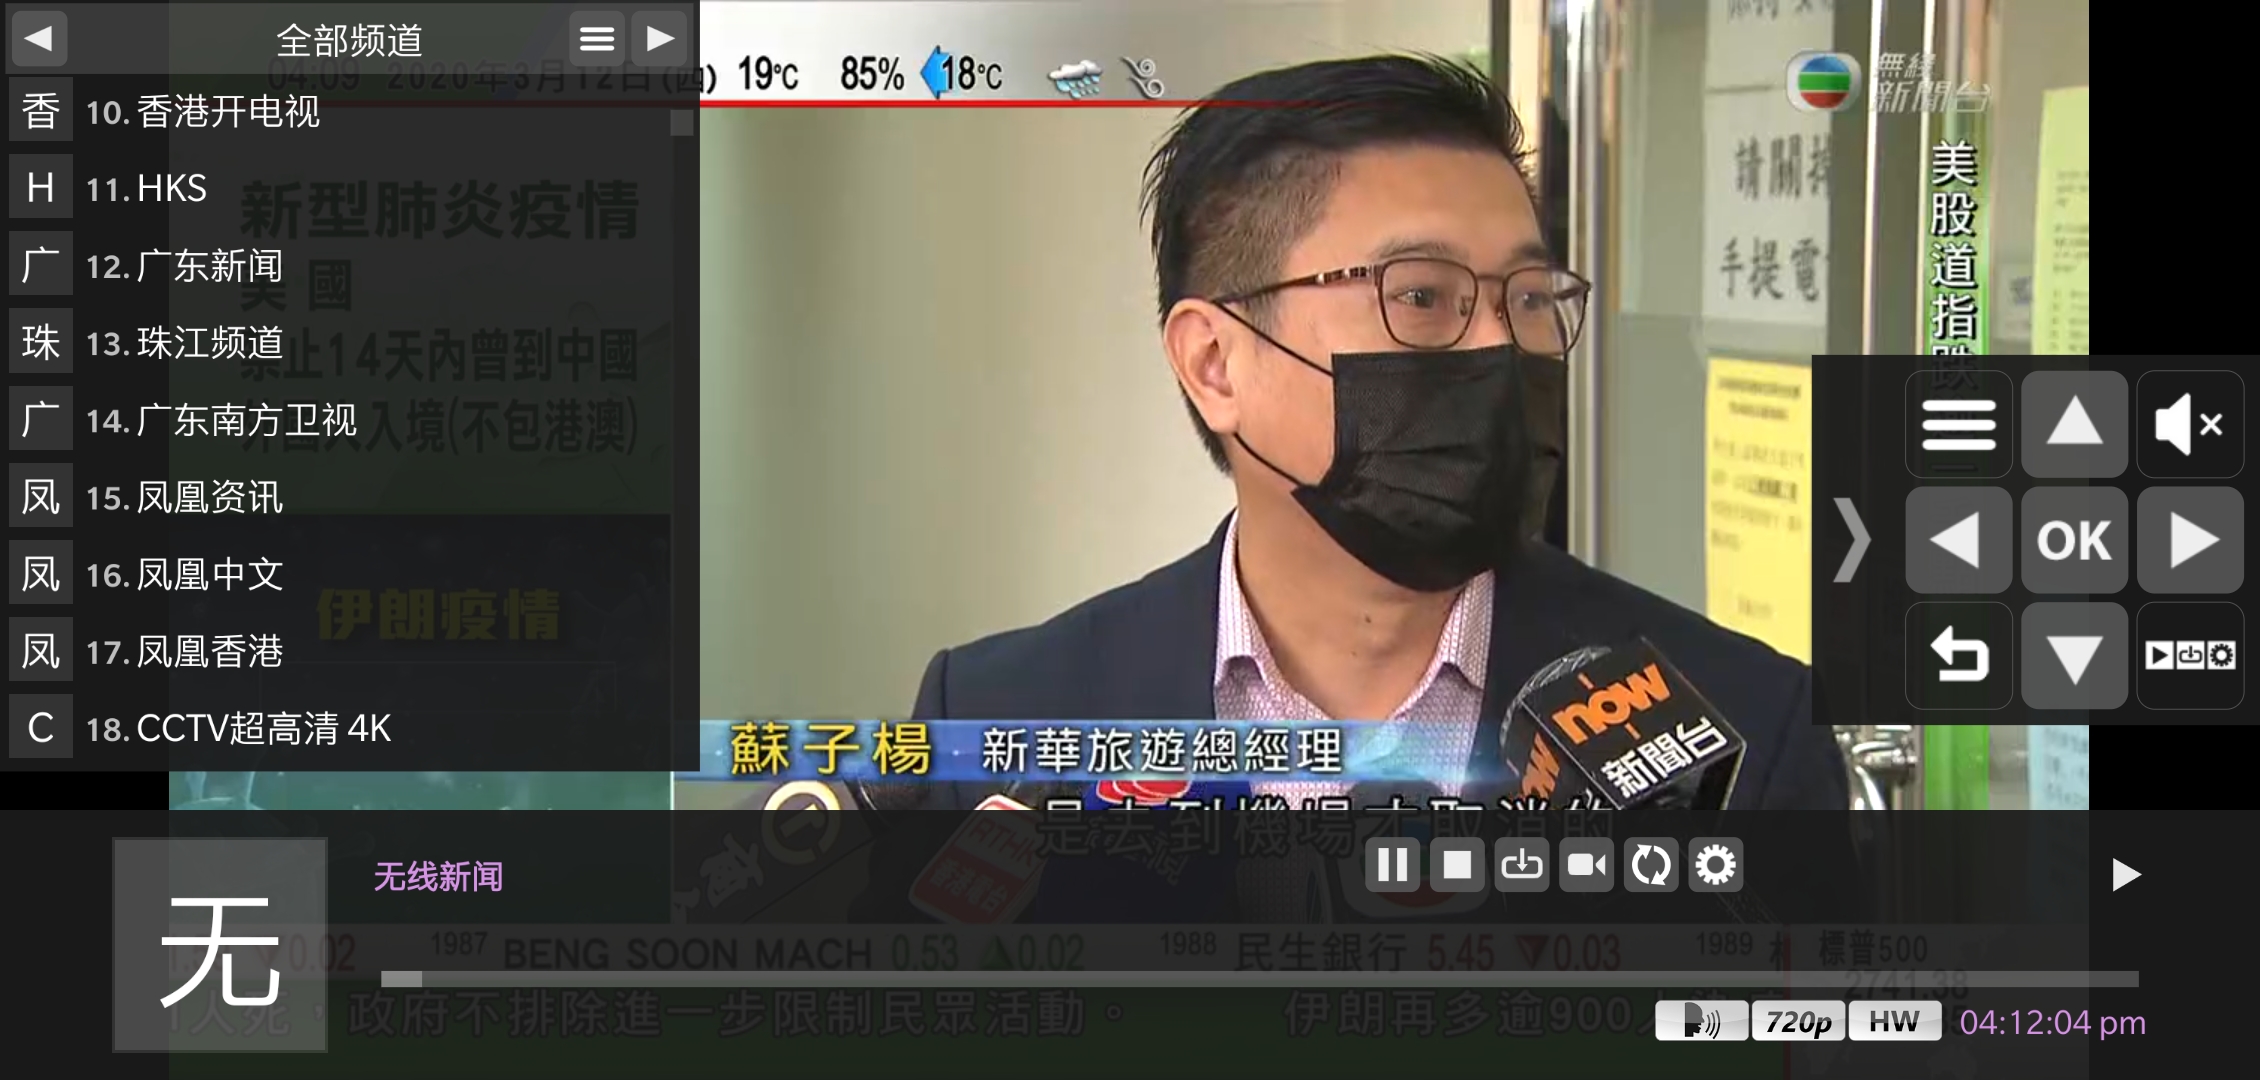This screenshot has height=1080, width=2260.
Task: Go to next channel group arrow
Action: [x=659, y=39]
